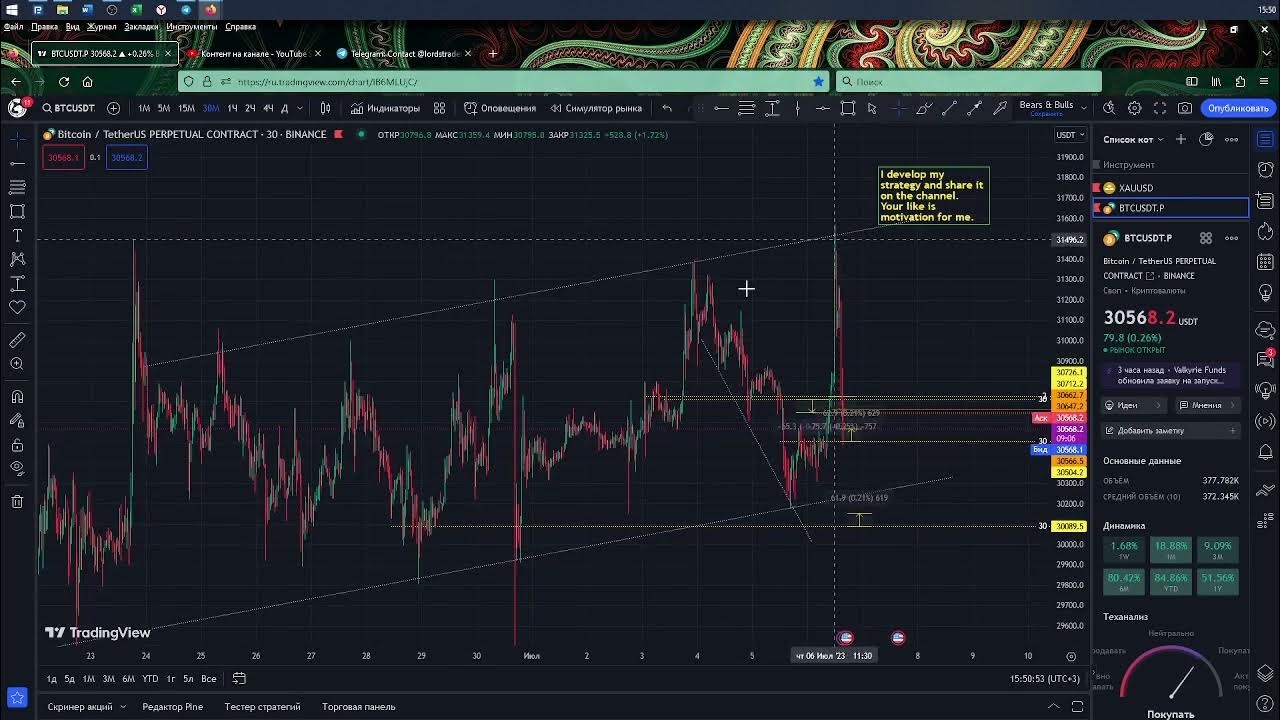Open the candle chart type selector
1280x720 pixels.
click(x=326, y=108)
